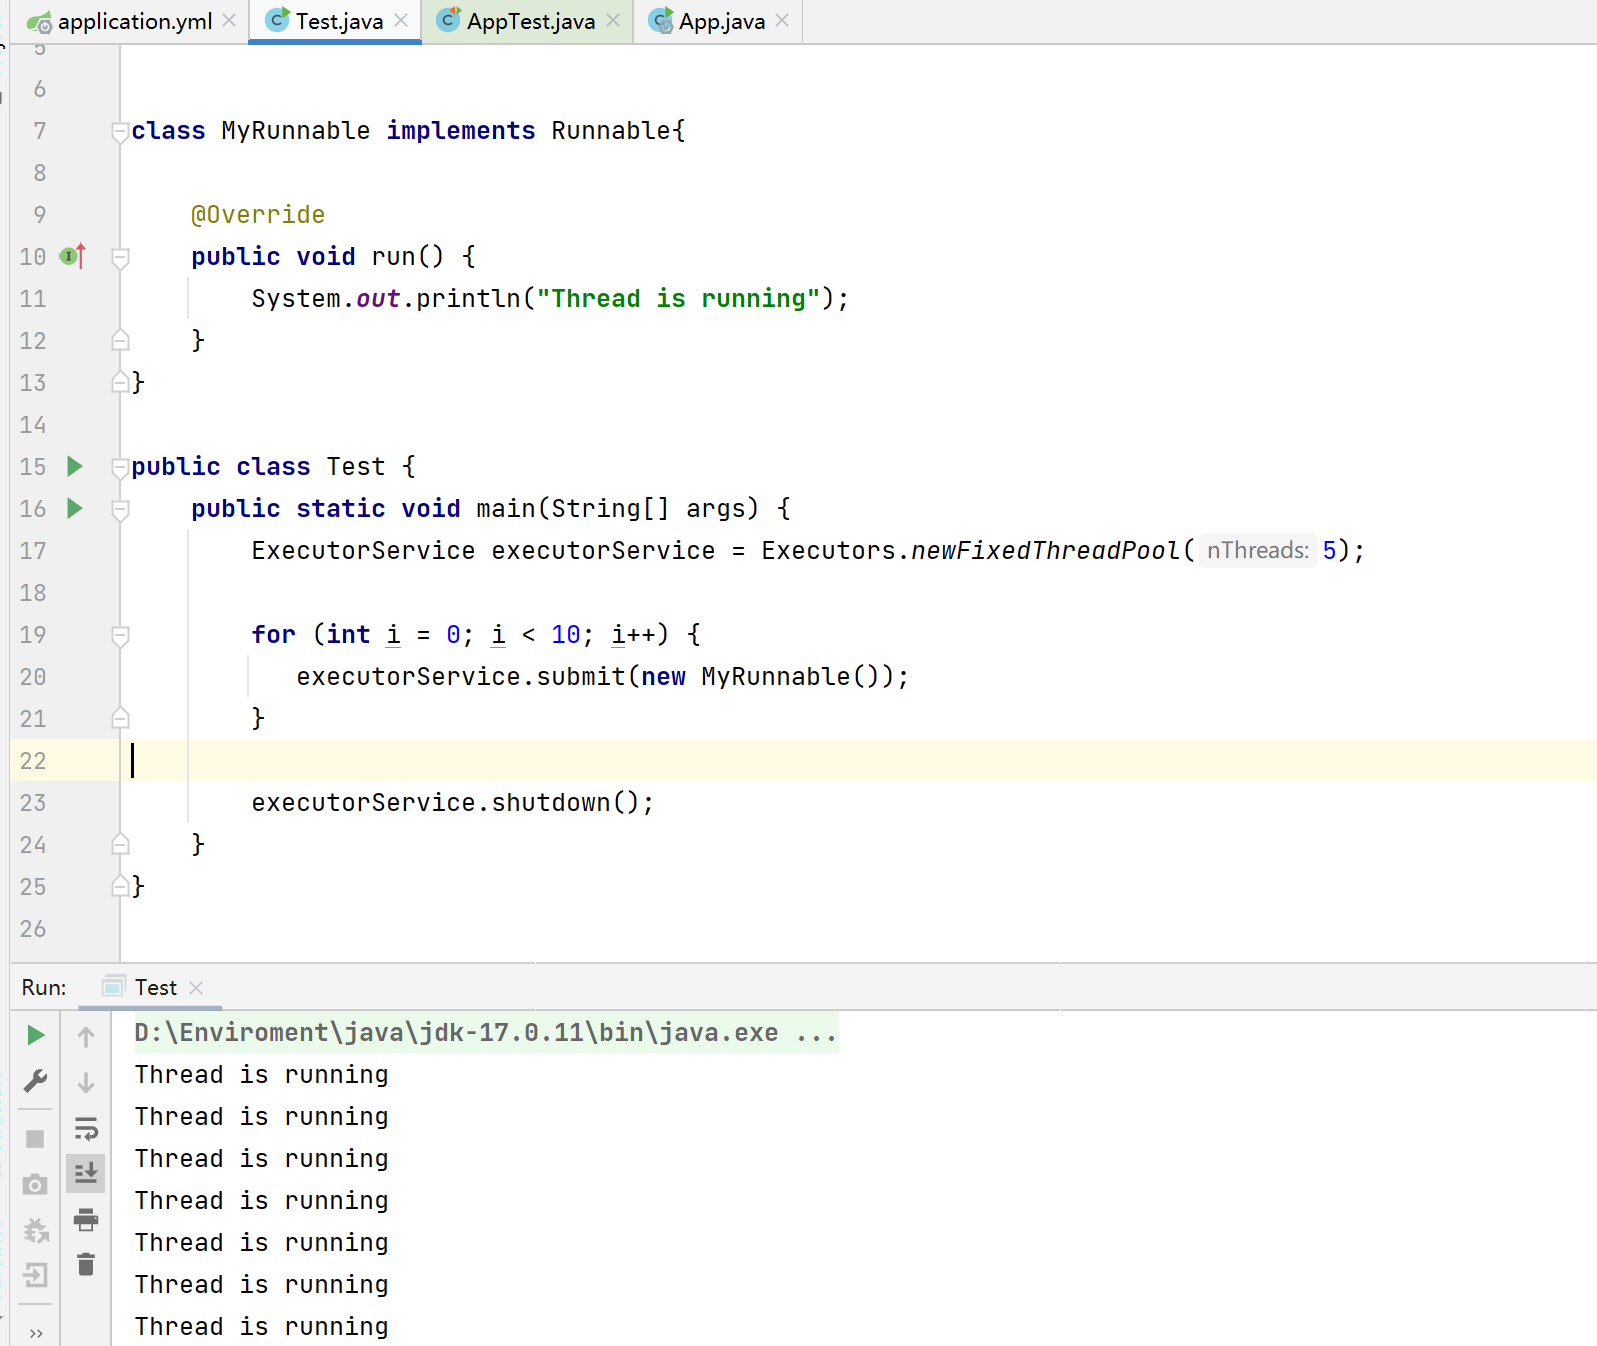Click line number 22 in the gutter
This screenshot has width=1597, height=1346.
pos(33,761)
